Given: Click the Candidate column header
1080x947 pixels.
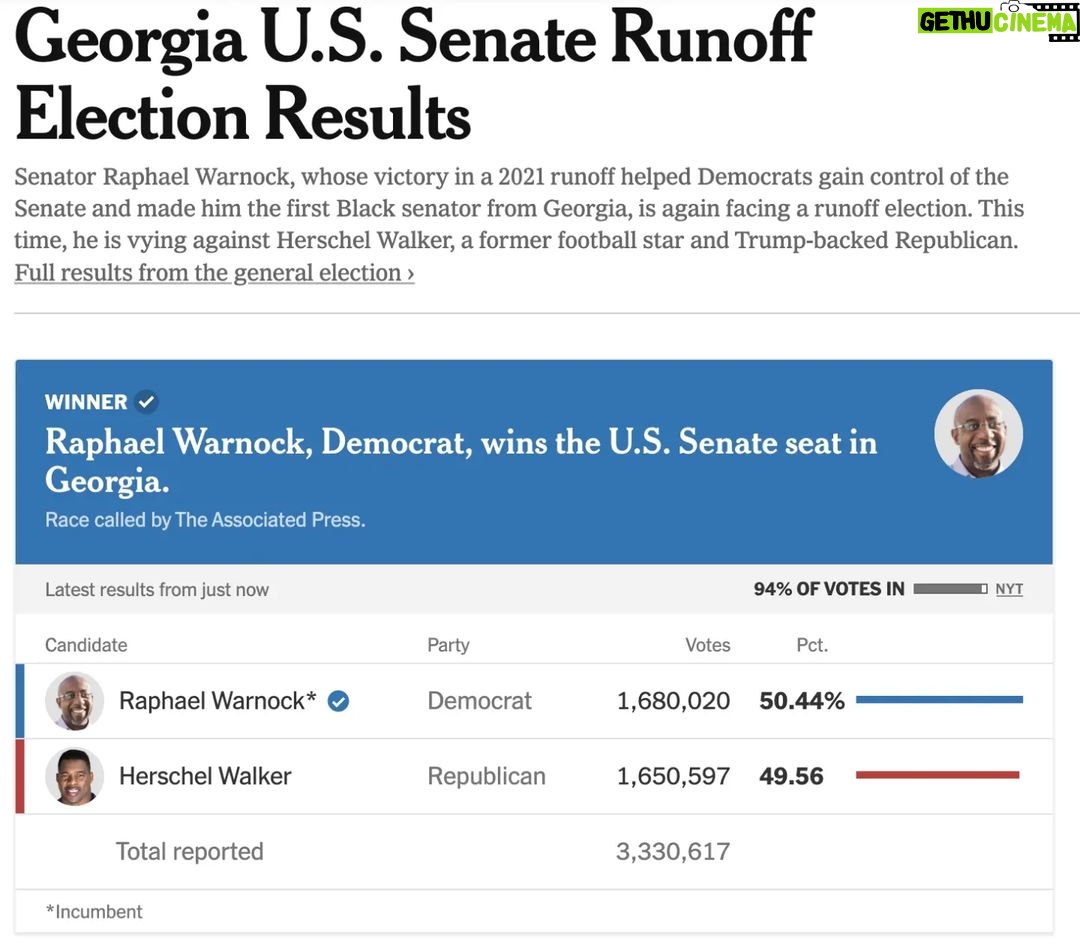Looking at the screenshot, I should tap(86, 645).
